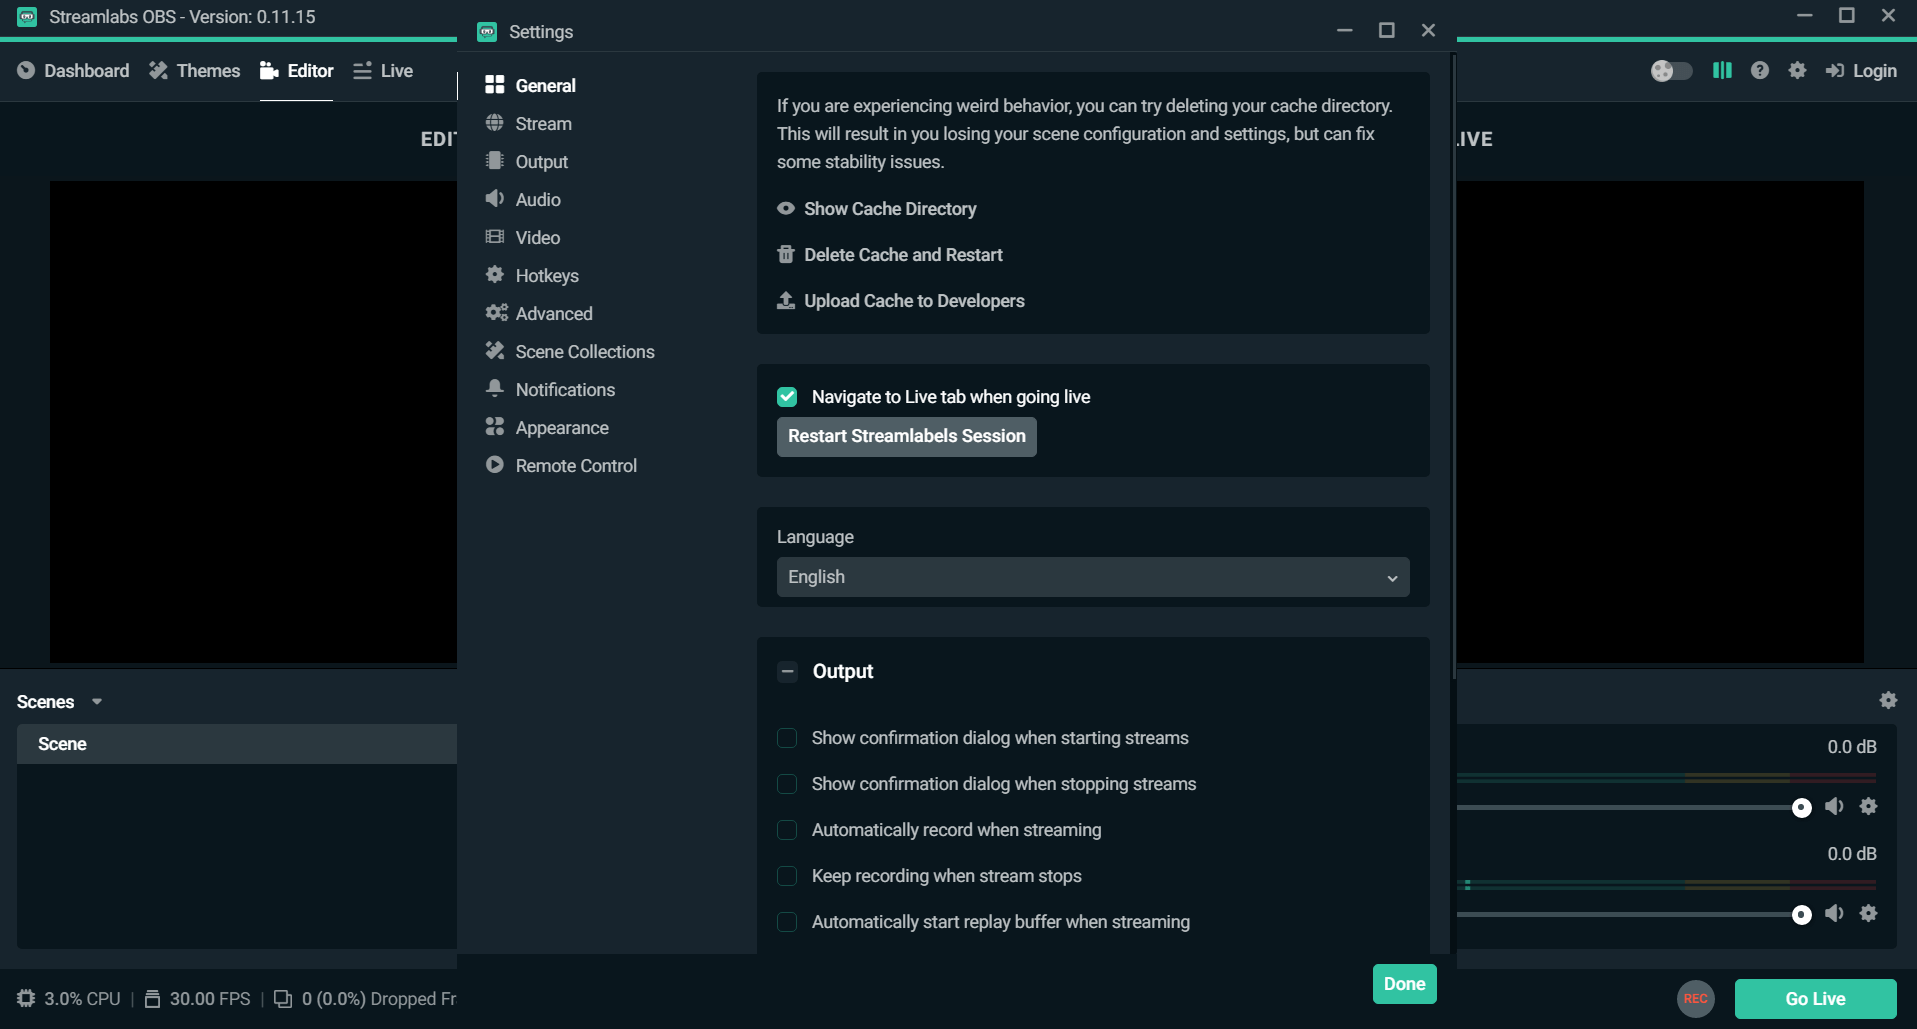Click the trash icon for Delete Cache

click(x=786, y=255)
